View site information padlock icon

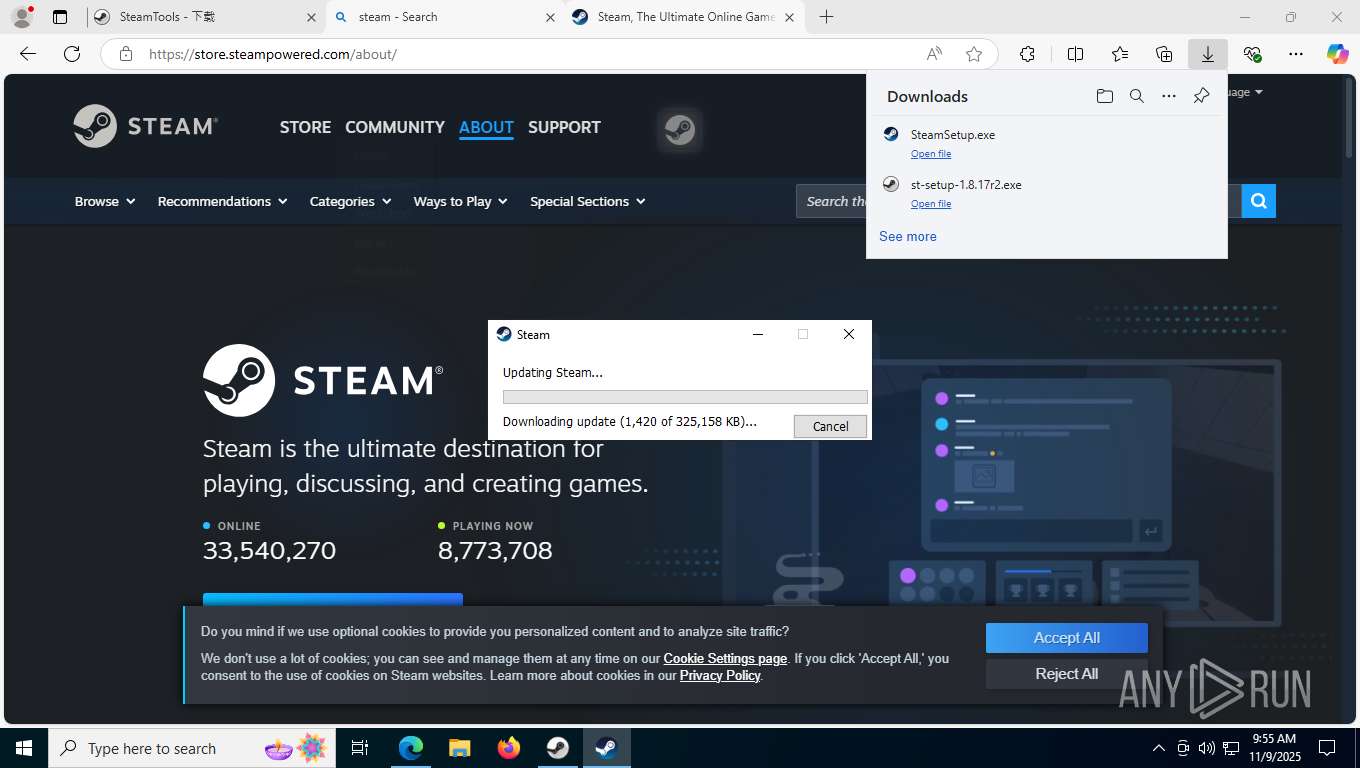tap(126, 54)
